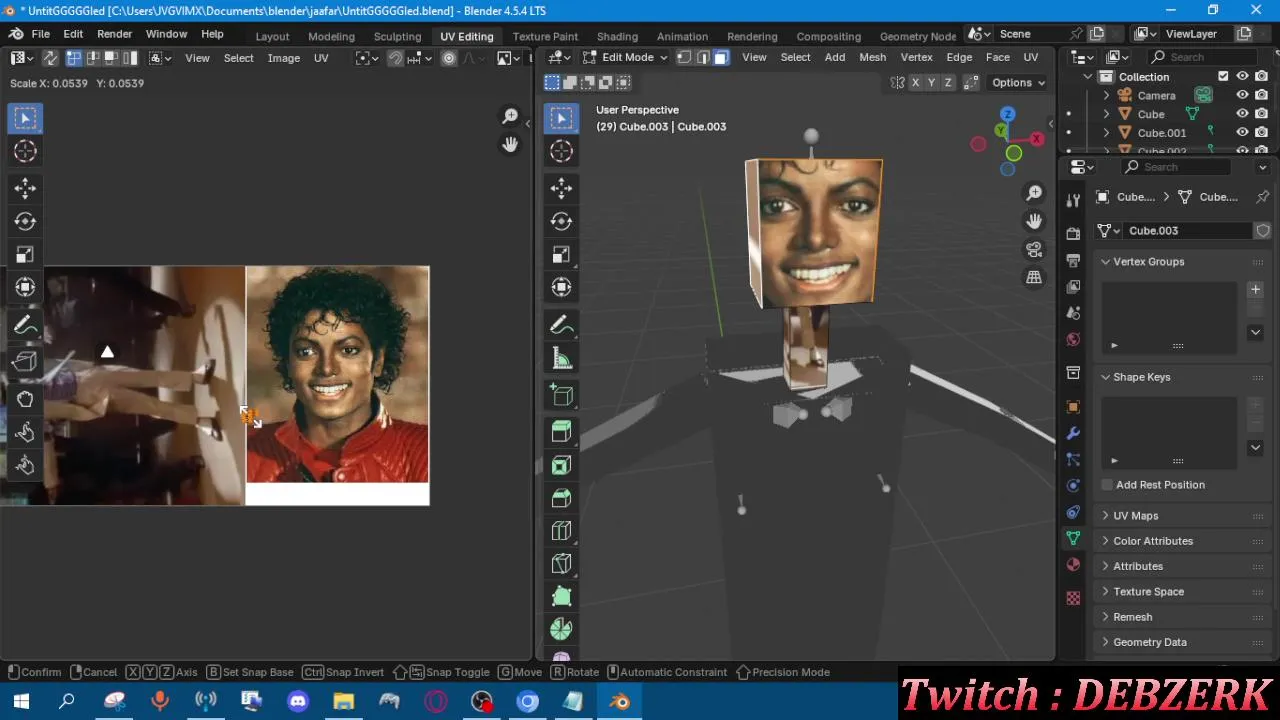Open Windows Start menu

[21, 701]
